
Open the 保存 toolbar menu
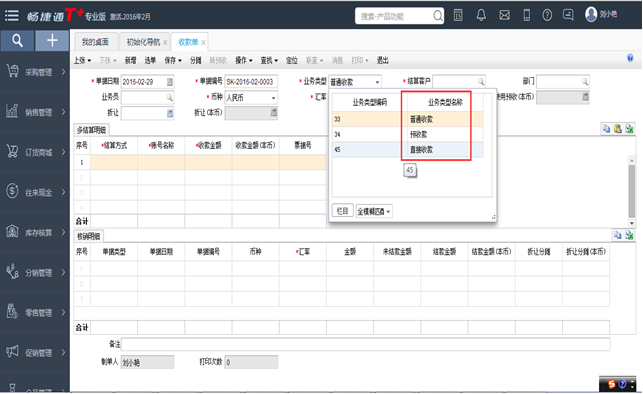coord(173,60)
